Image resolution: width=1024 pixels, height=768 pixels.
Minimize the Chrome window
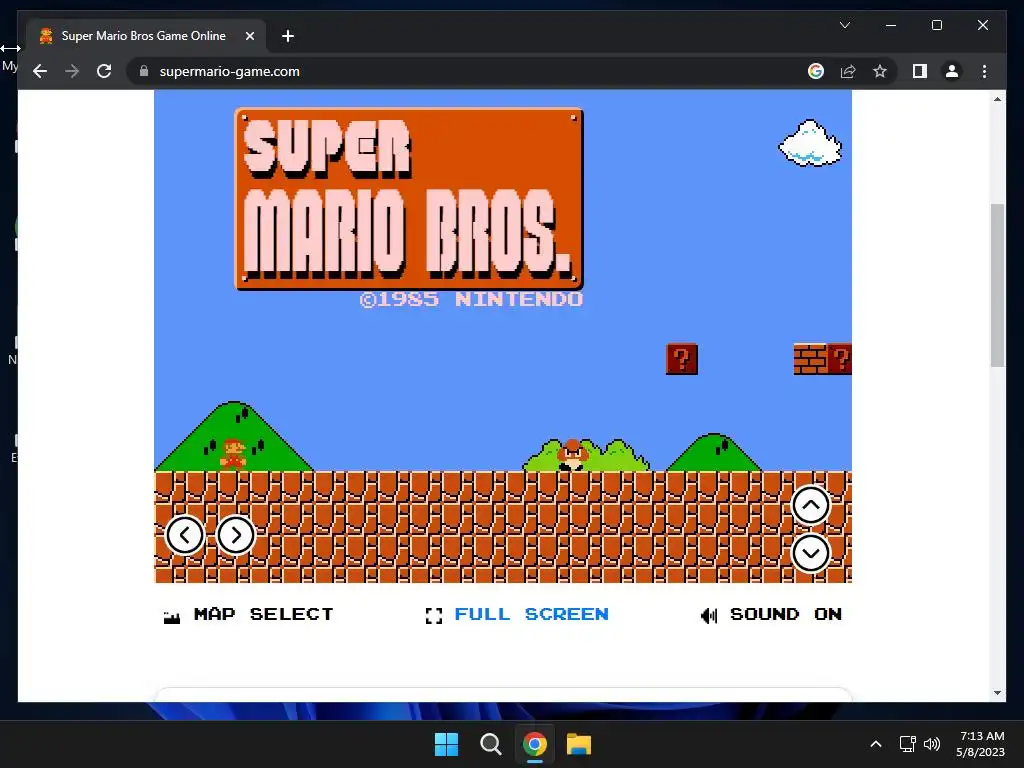coord(891,25)
